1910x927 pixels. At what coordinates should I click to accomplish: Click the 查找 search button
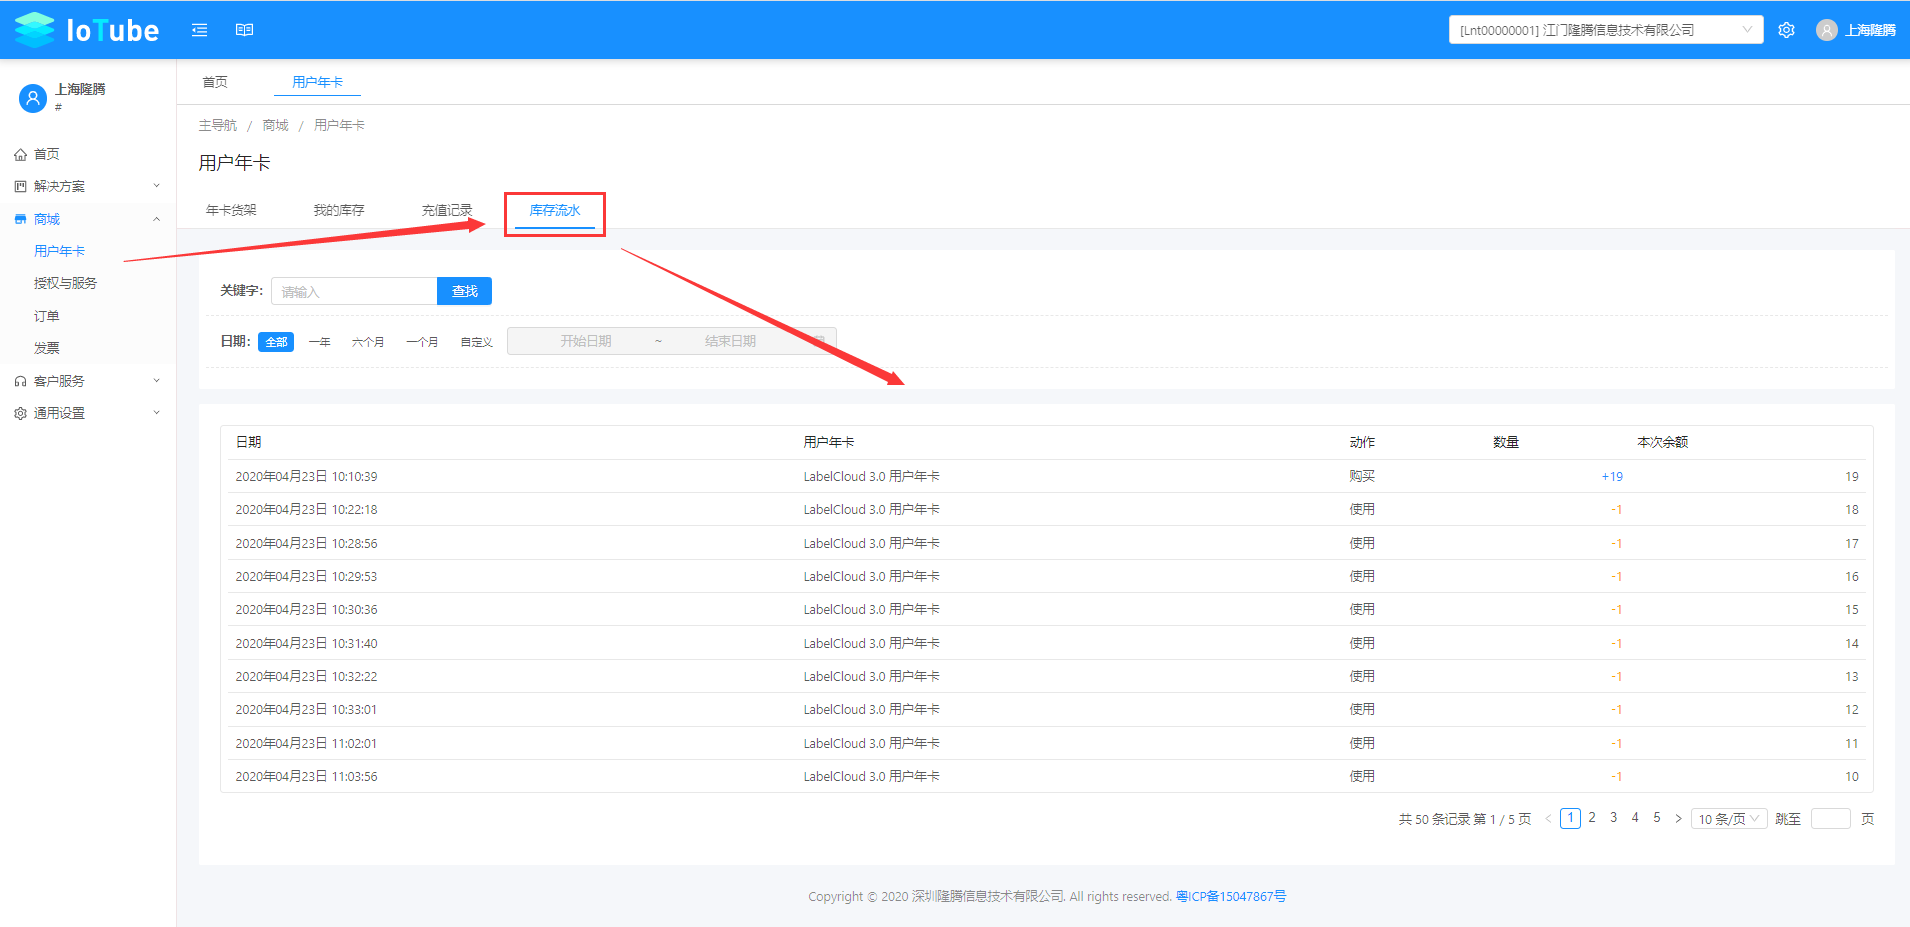(465, 291)
